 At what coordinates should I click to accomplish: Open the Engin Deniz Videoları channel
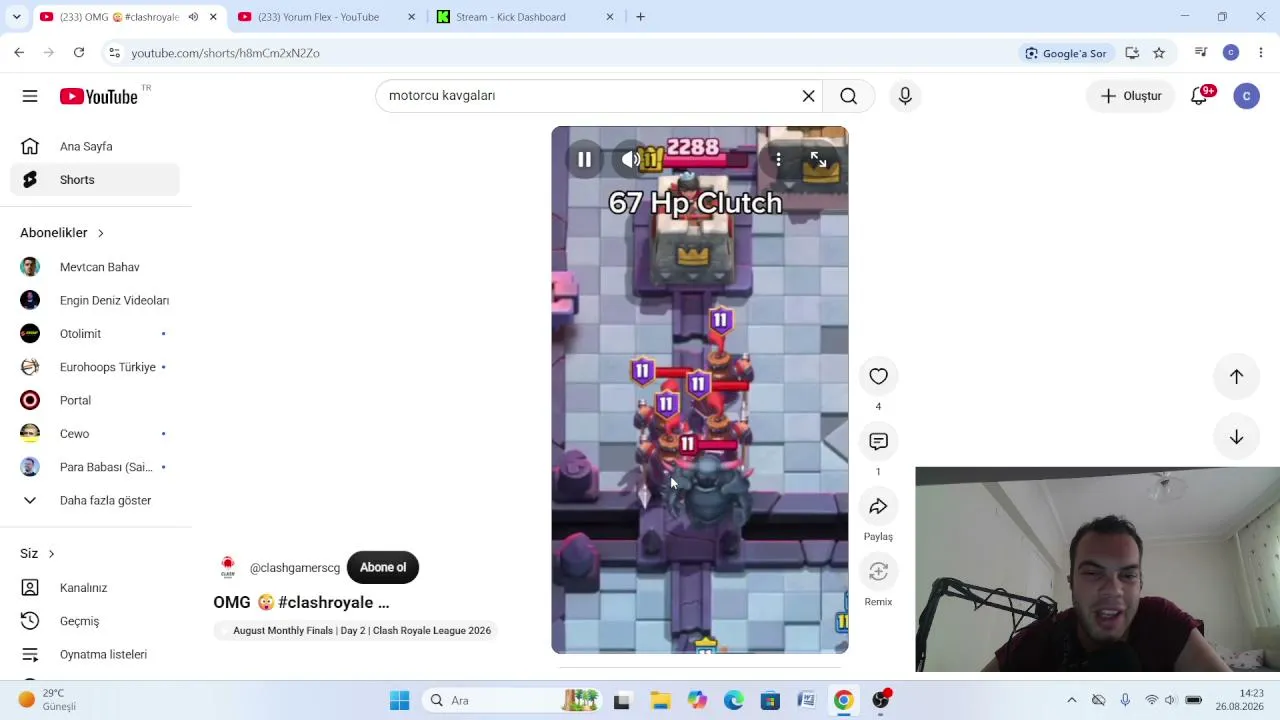pos(96,300)
